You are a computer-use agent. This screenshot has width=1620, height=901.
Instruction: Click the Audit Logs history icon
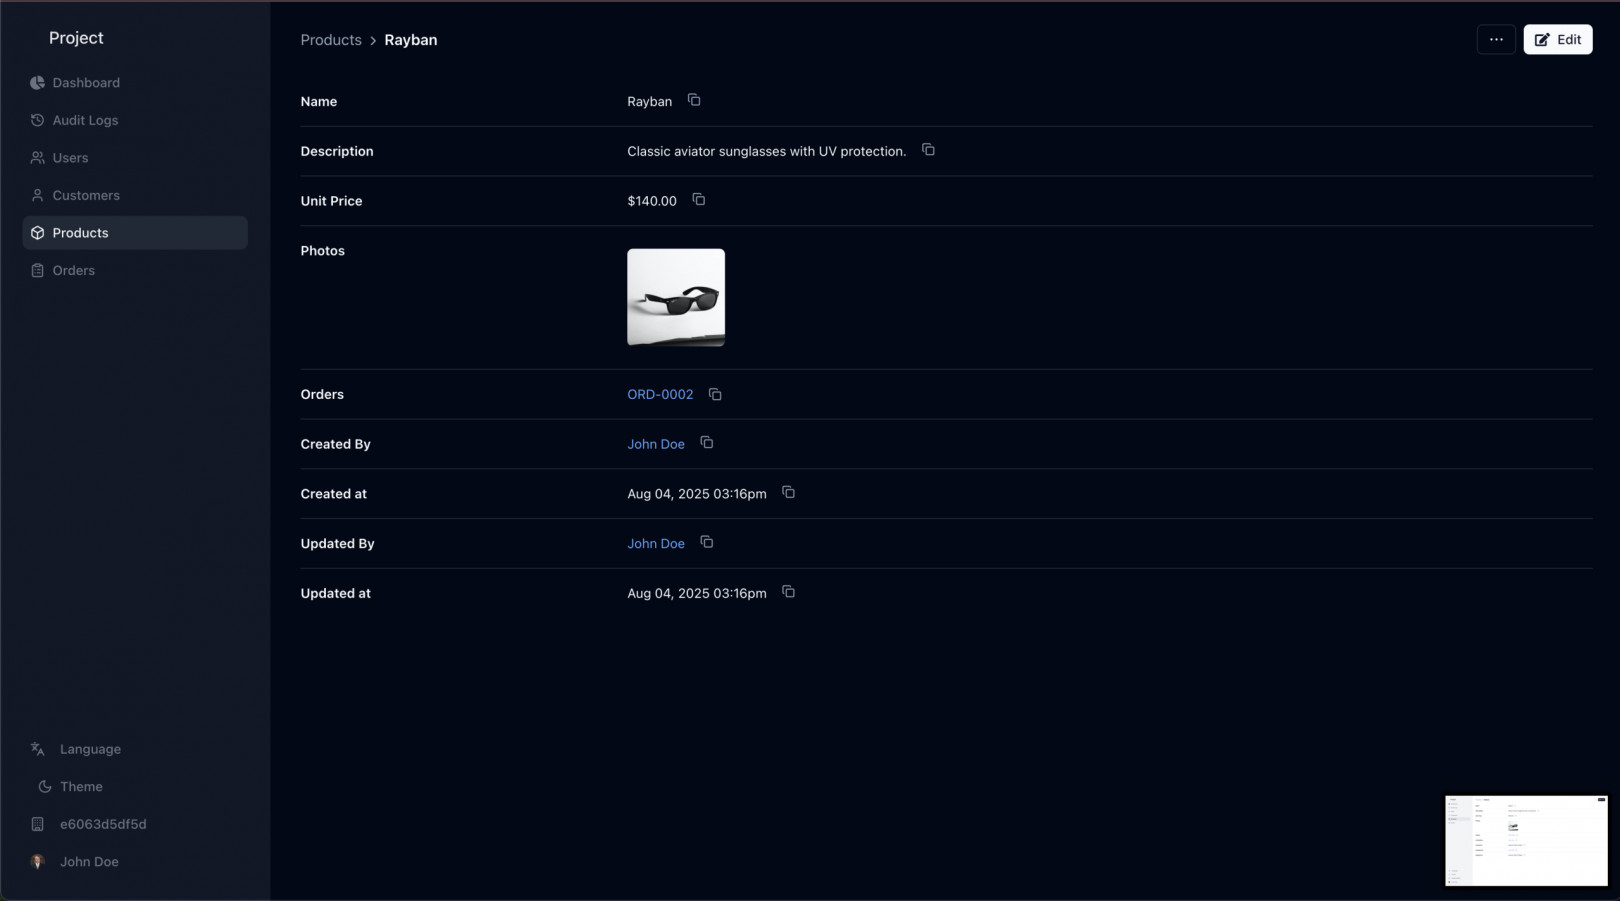coord(37,120)
